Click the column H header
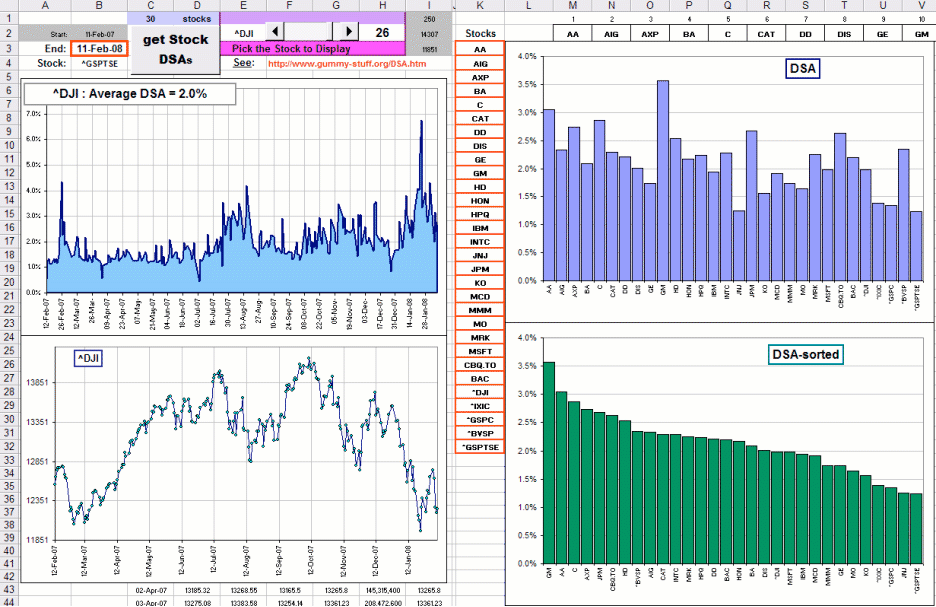Image resolution: width=936 pixels, height=607 pixels. tap(382, 6)
